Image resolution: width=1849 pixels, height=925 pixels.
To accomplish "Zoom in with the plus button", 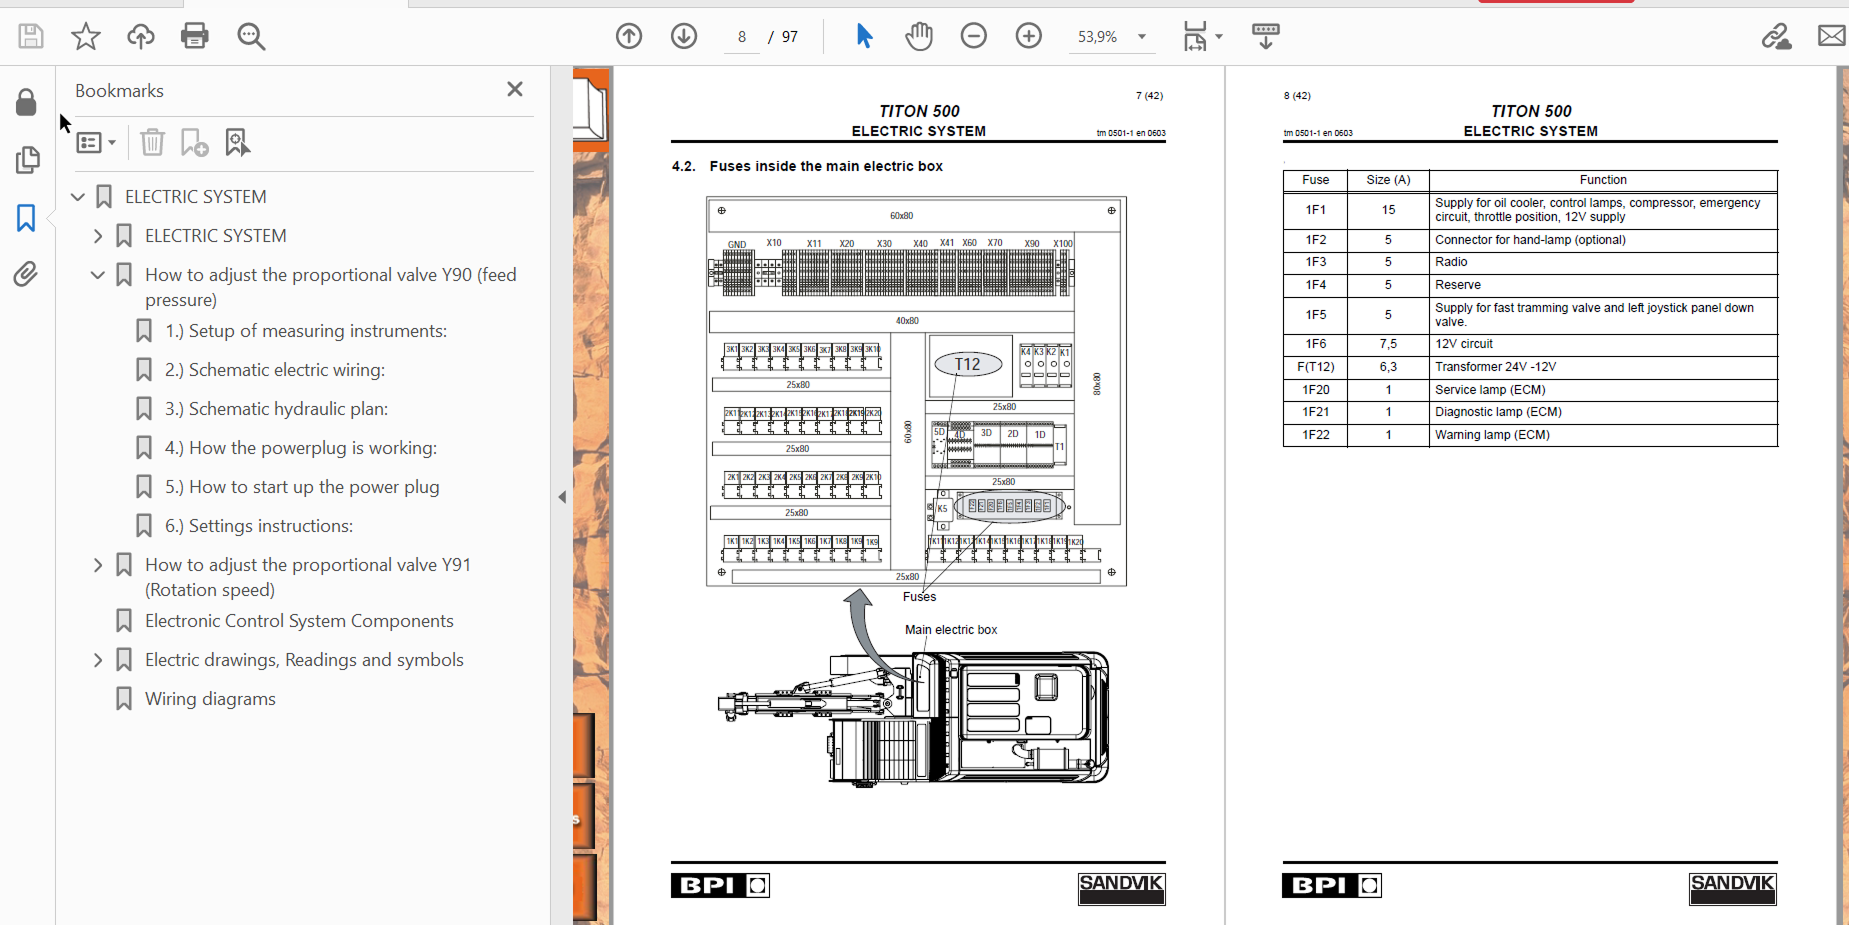I will [1029, 37].
